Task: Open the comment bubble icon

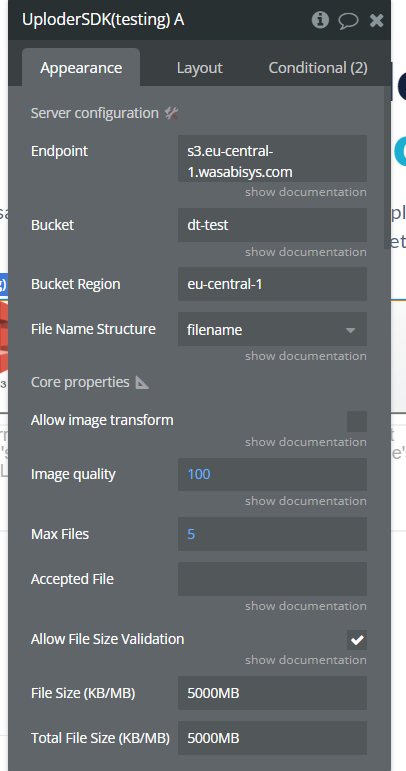Action: [348, 21]
